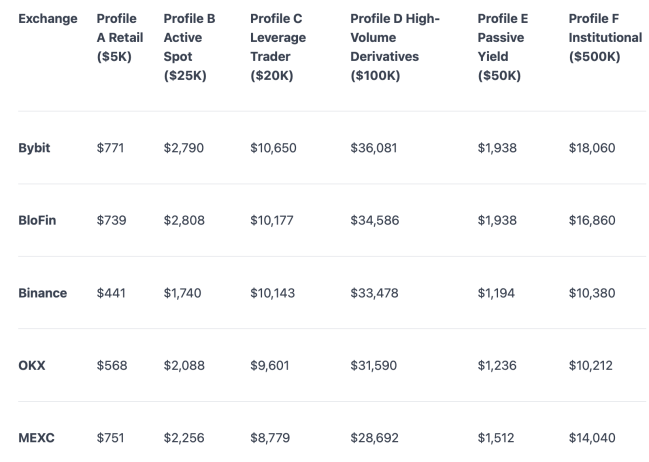Select the Binance row label
The height and width of the screenshot is (462, 649).
(42, 293)
